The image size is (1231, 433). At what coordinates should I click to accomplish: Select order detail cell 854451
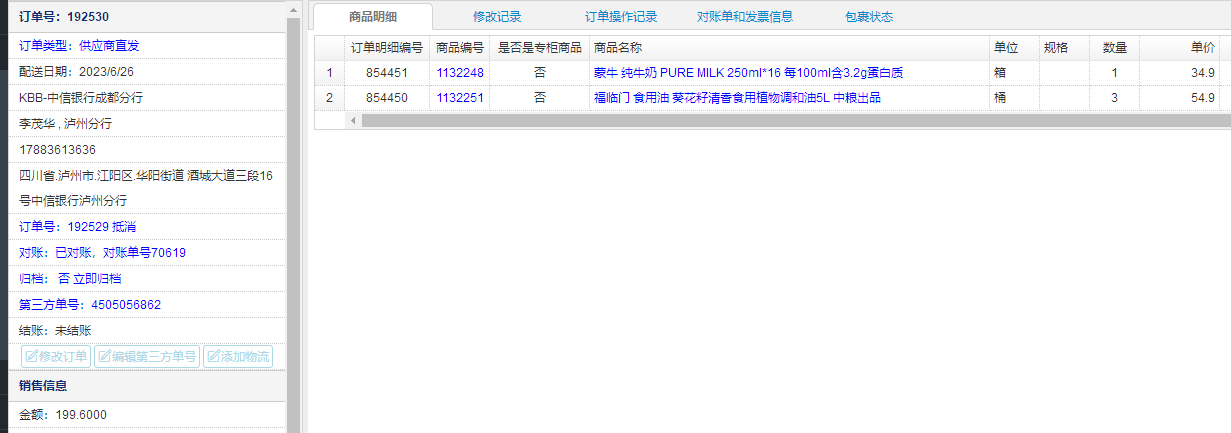click(x=387, y=73)
